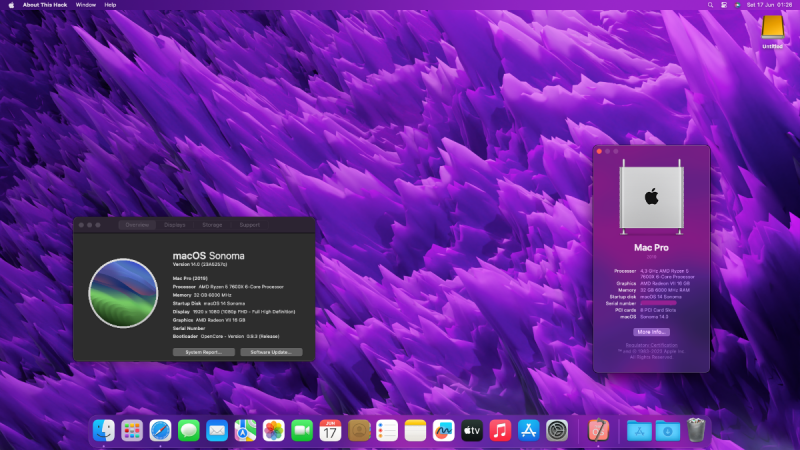Image resolution: width=800 pixels, height=450 pixels.
Task: Click the Version 14.0 build text
Action: coord(200,265)
